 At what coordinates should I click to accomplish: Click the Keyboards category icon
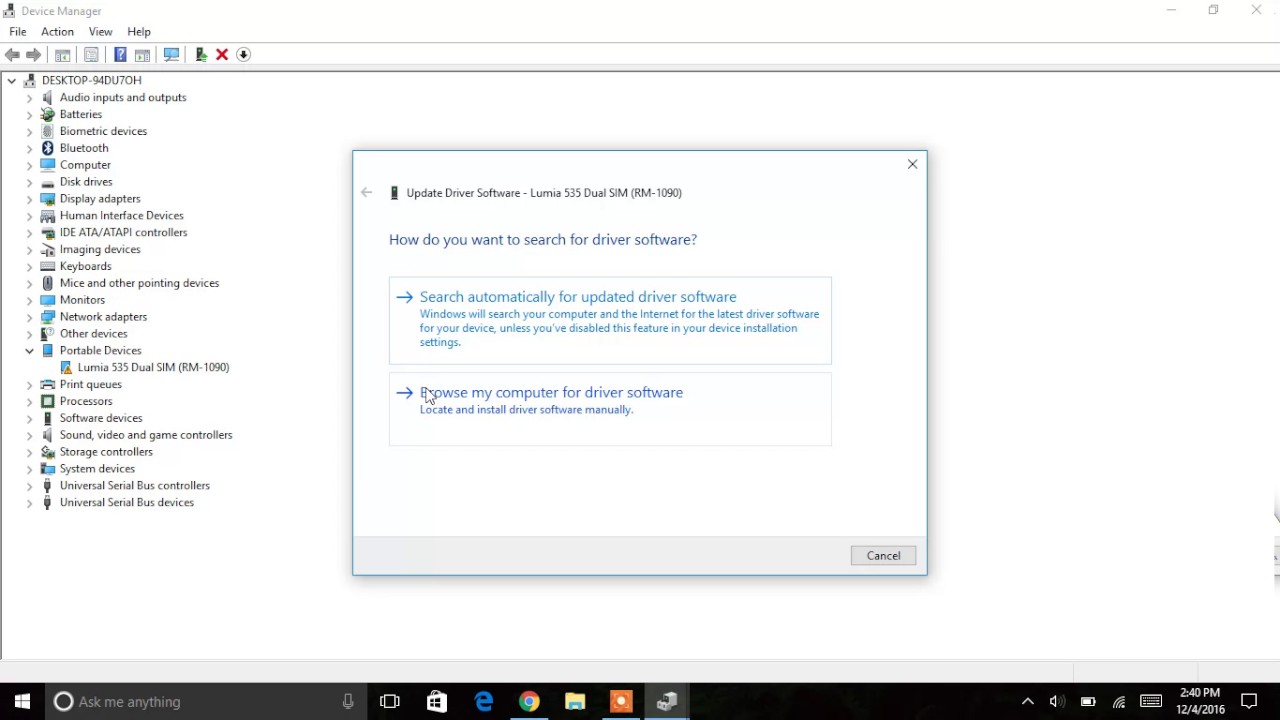pos(47,266)
